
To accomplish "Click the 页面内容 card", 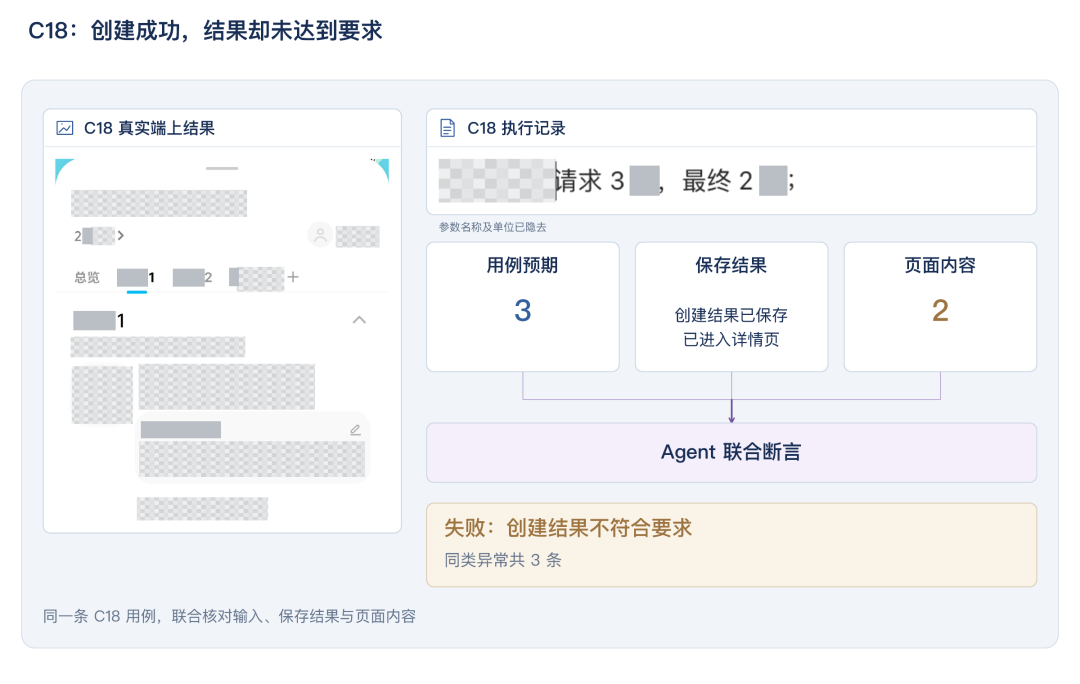I will [940, 307].
